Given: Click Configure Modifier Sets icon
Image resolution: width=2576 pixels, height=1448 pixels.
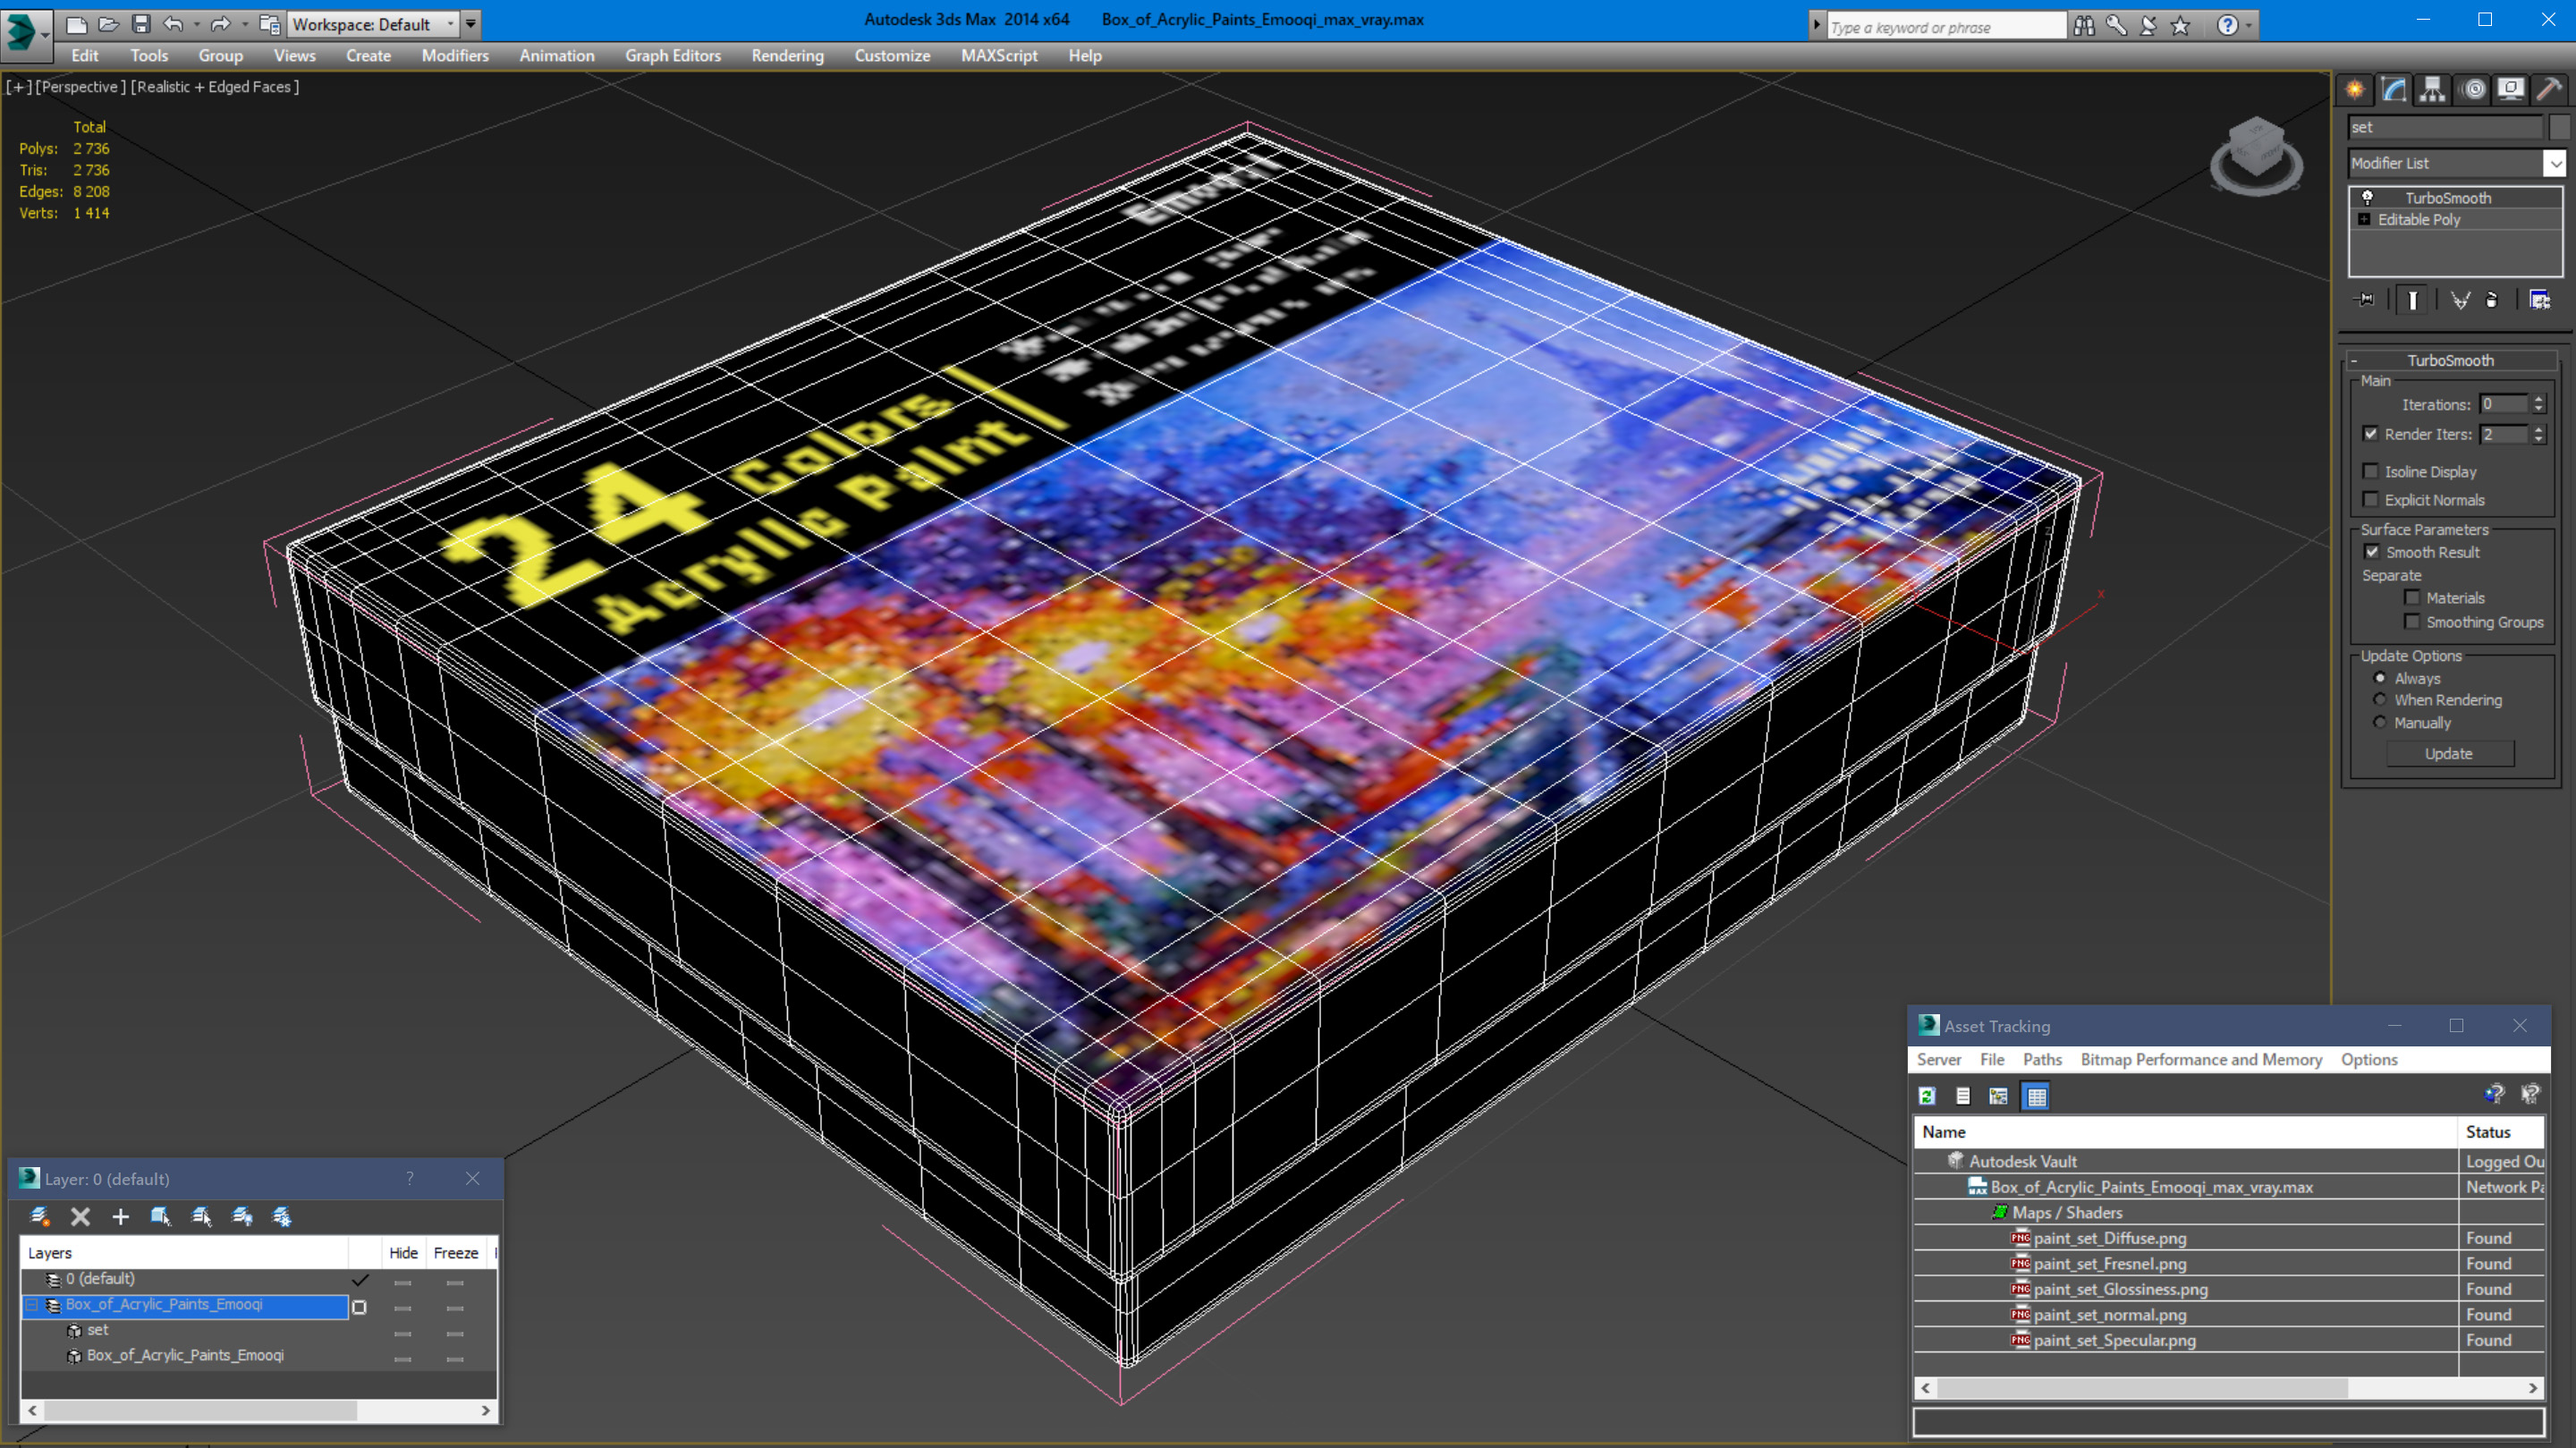Looking at the screenshot, I should click(x=2539, y=300).
